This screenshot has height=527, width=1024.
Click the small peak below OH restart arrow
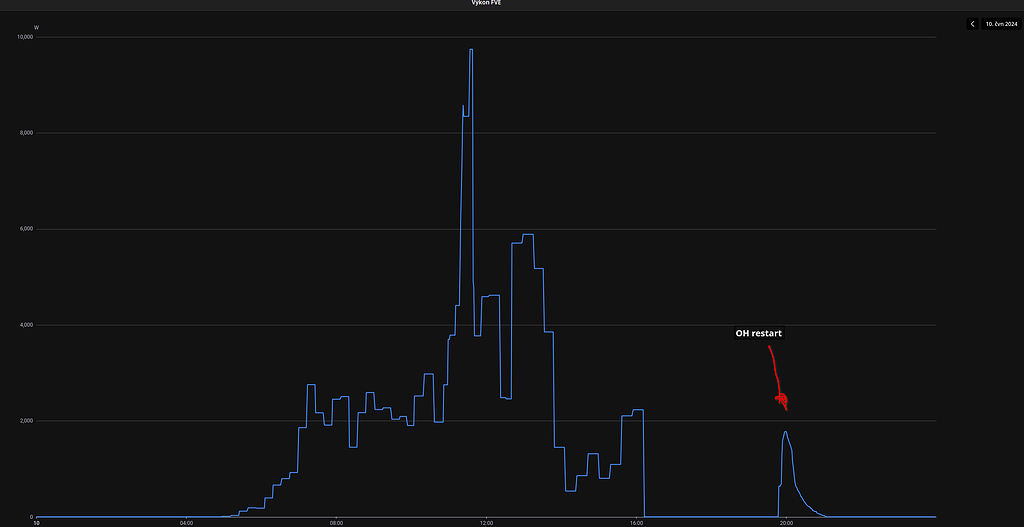(x=785, y=432)
